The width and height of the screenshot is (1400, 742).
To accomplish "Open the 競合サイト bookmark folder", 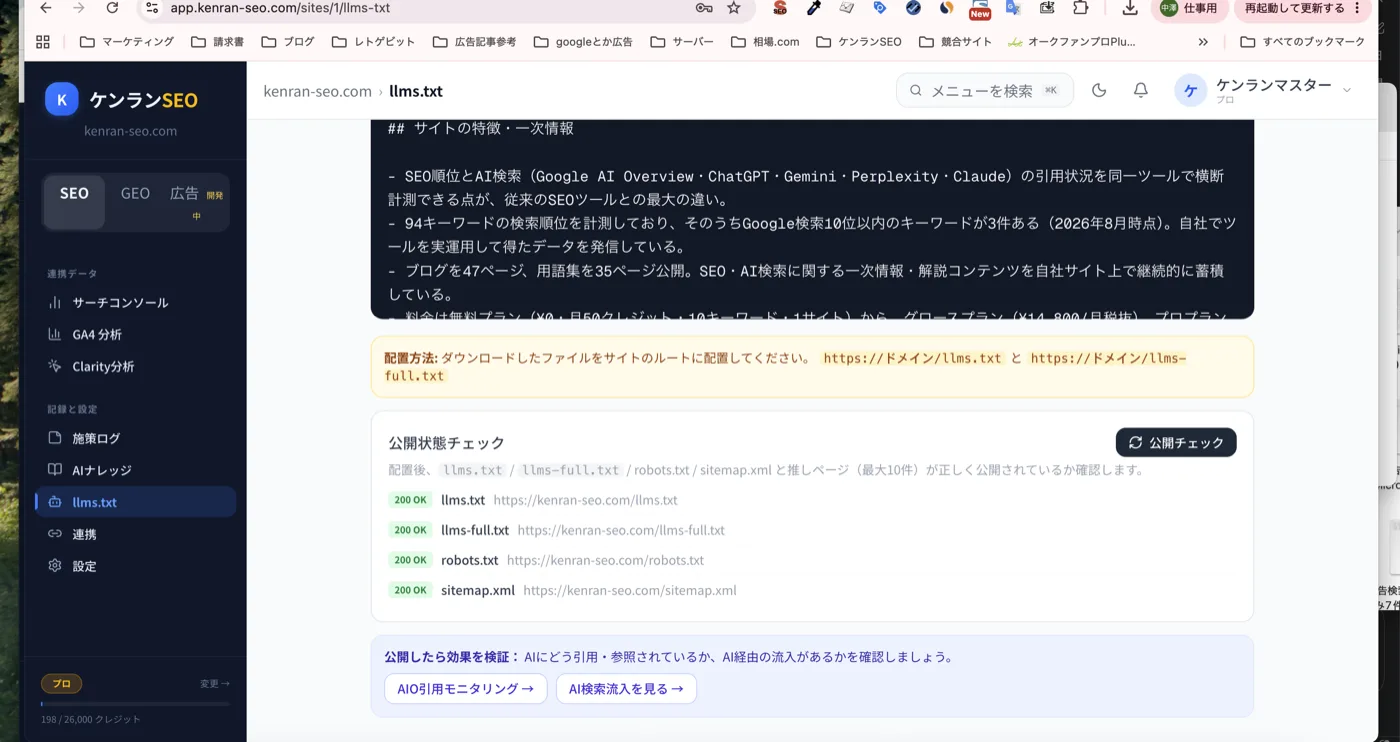I will tap(956, 42).
